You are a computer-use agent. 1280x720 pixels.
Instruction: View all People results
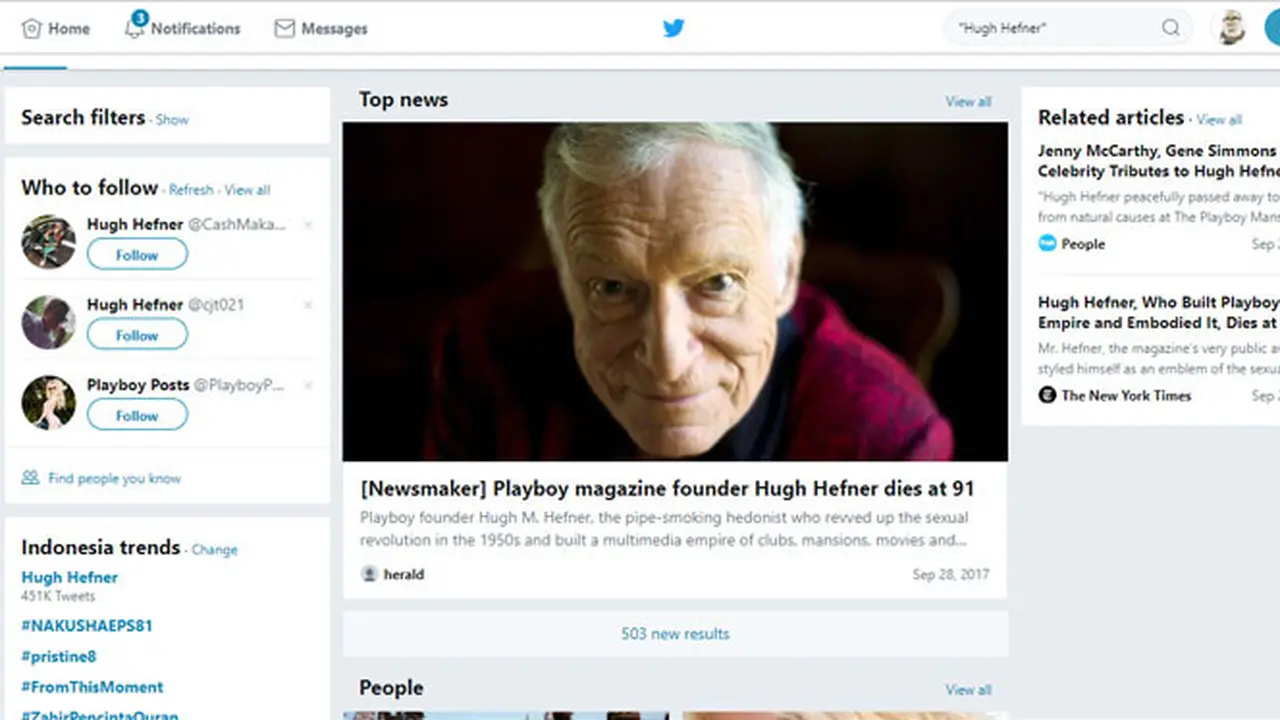point(968,690)
